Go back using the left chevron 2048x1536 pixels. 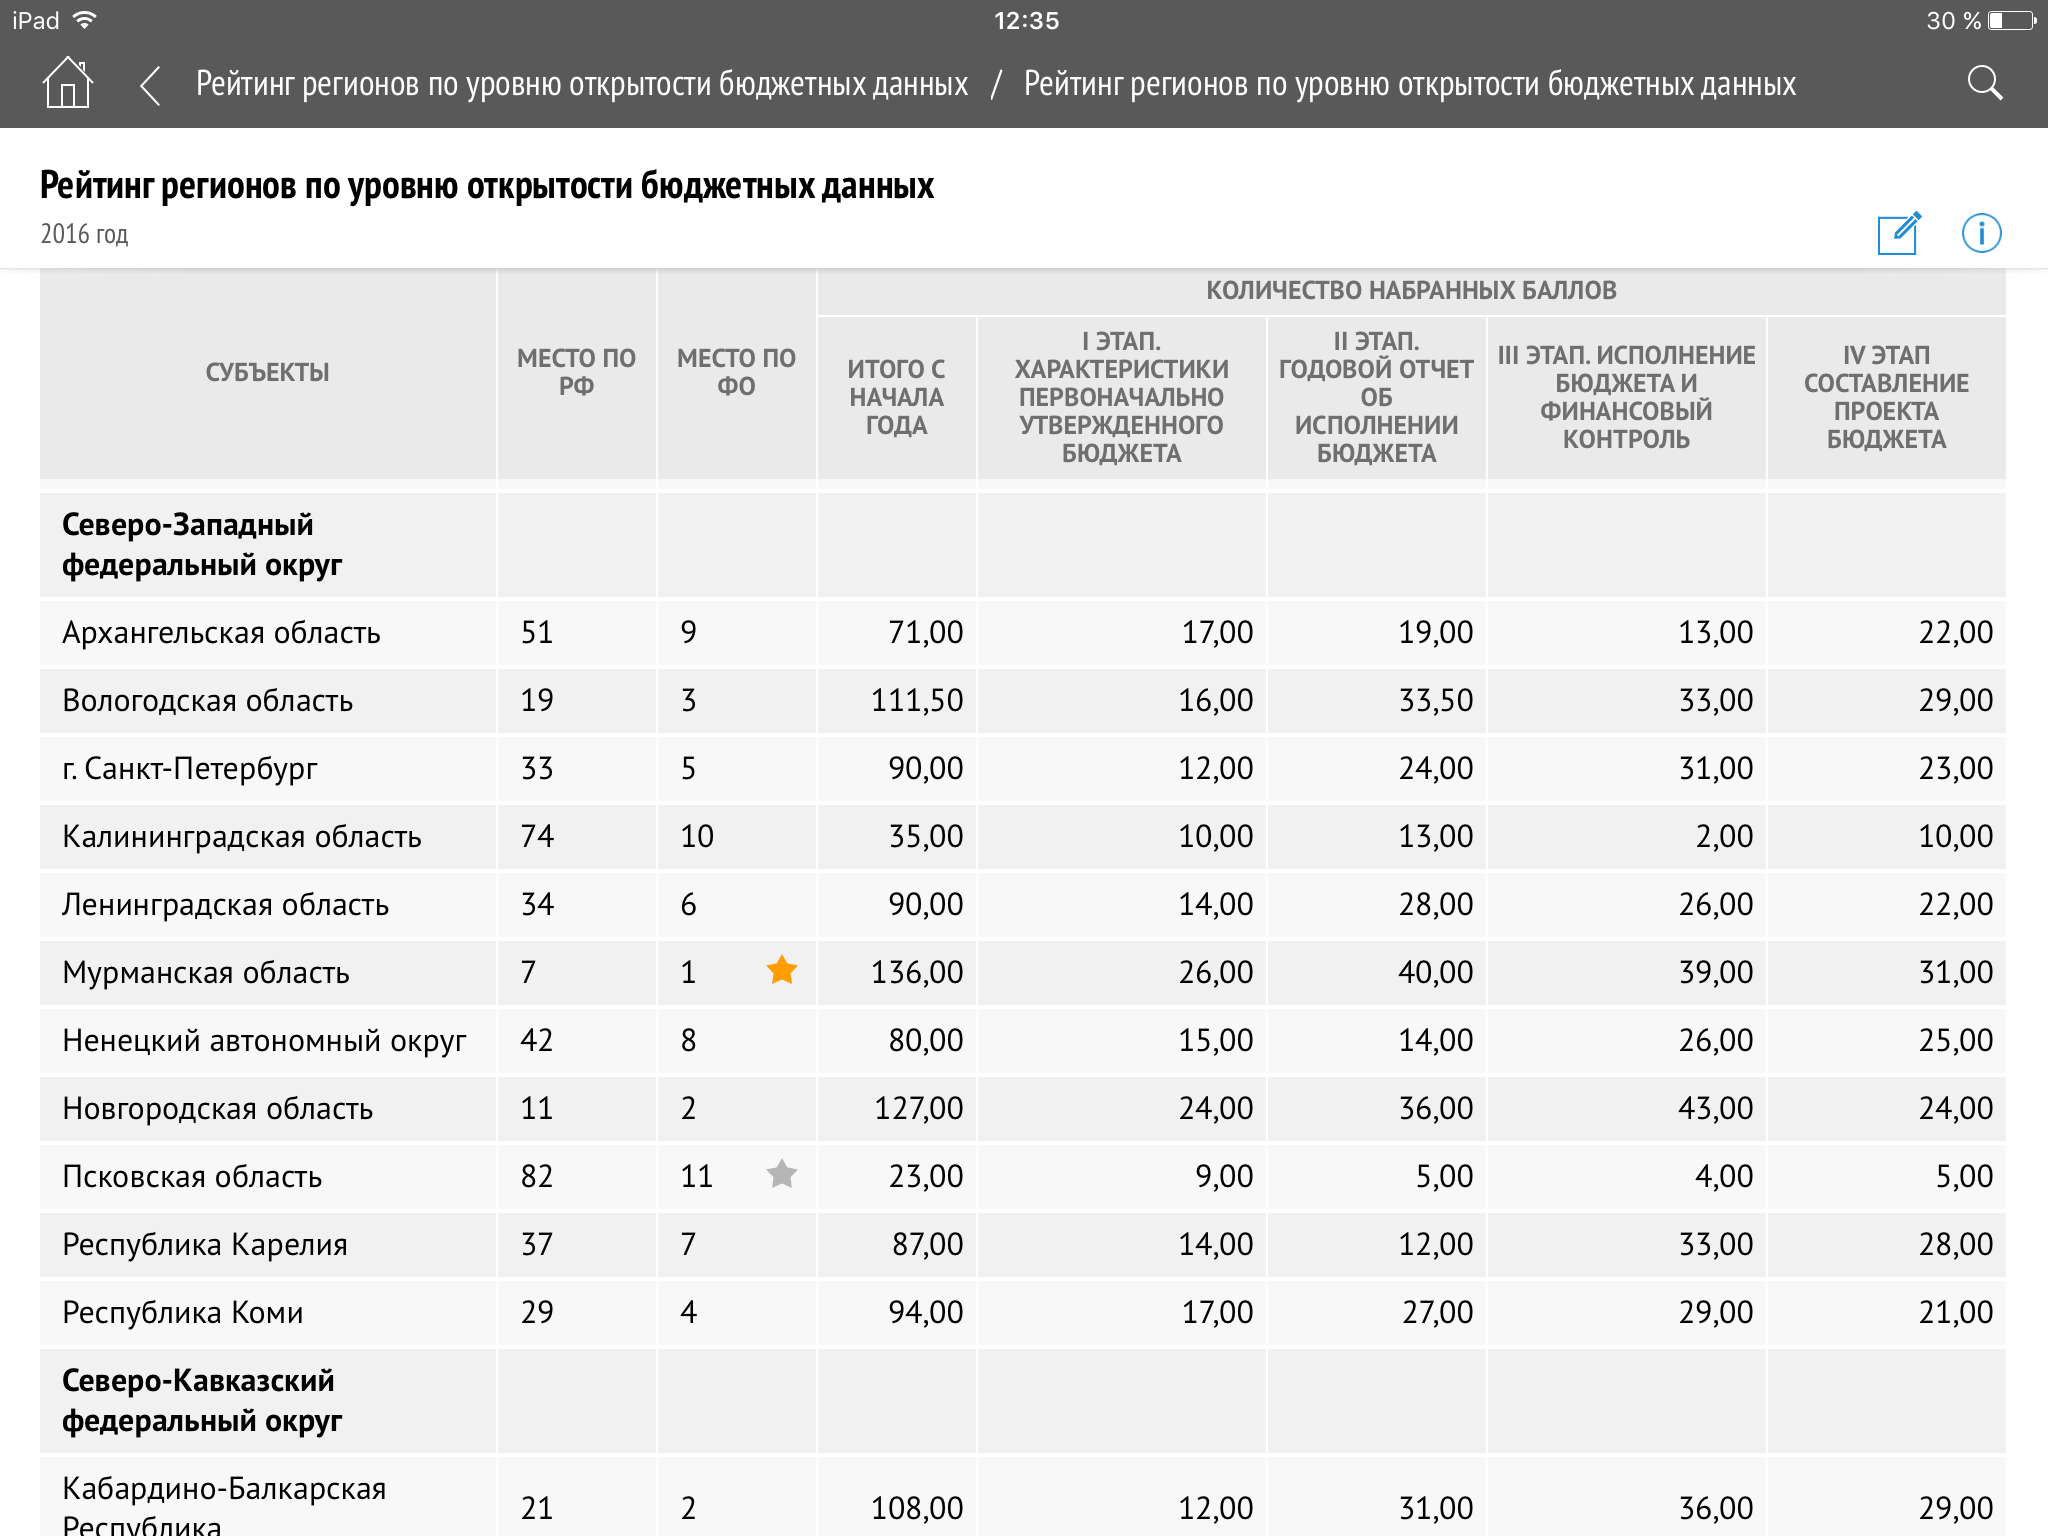[150, 85]
